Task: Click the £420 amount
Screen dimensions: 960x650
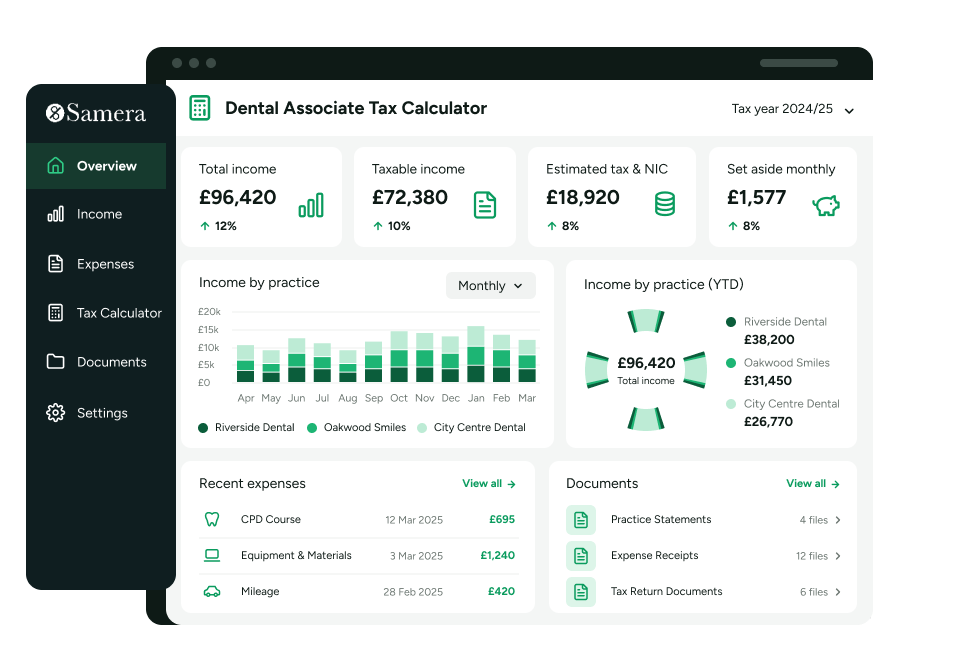Action: coord(501,591)
